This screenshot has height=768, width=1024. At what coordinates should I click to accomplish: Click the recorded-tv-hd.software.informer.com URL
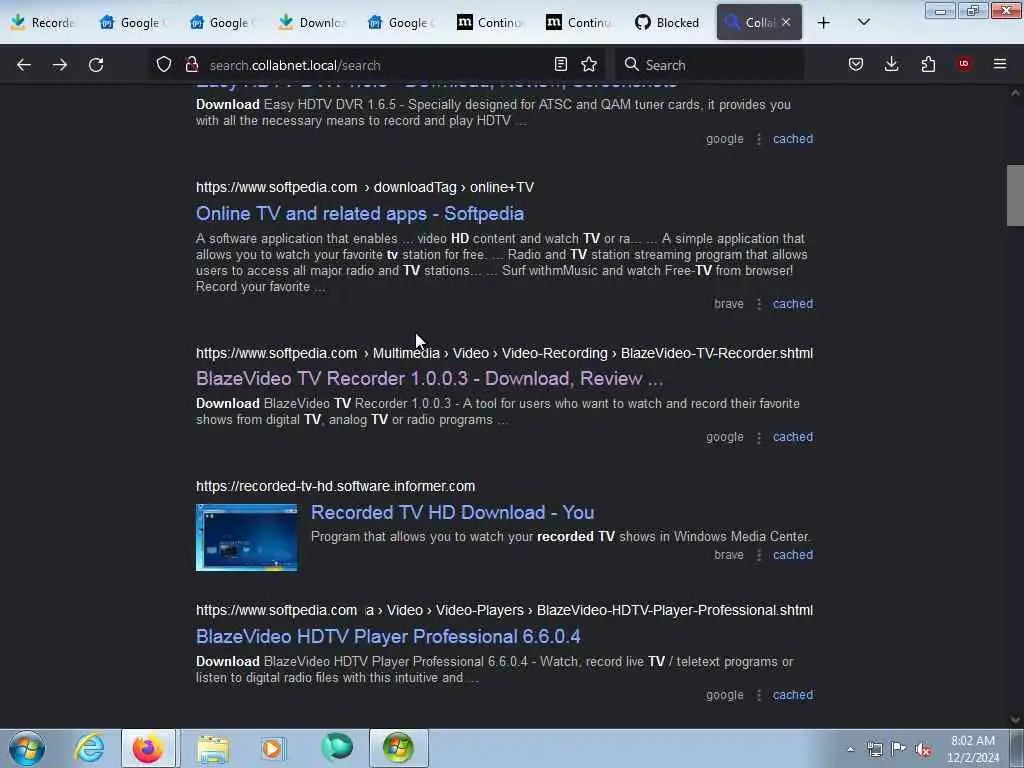tap(336, 487)
